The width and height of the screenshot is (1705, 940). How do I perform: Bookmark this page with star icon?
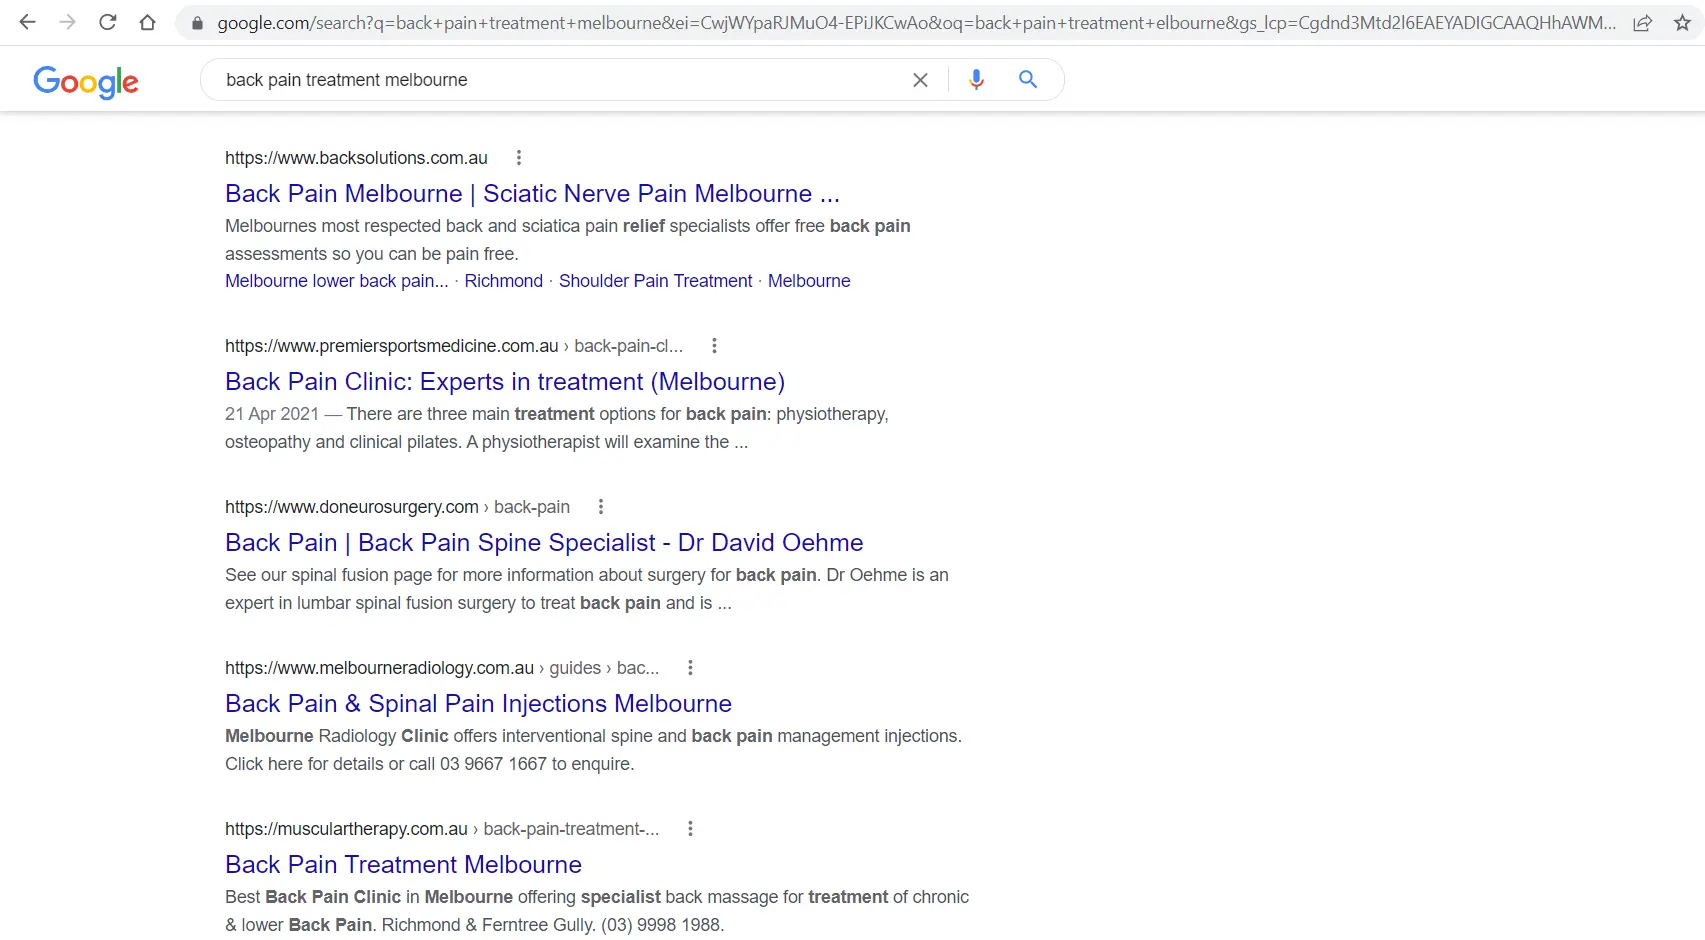[1682, 23]
